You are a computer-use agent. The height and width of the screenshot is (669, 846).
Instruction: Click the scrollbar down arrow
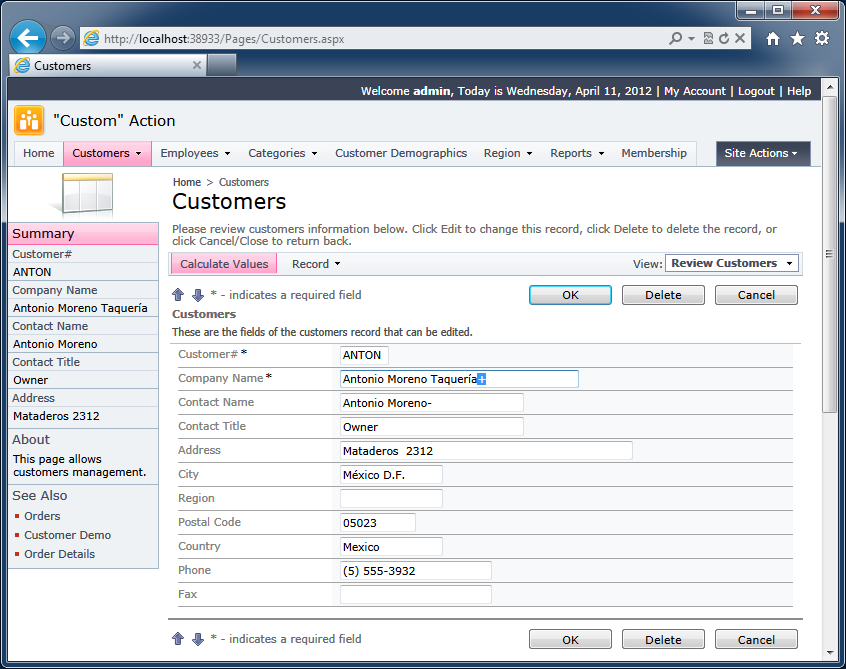[x=829, y=653]
